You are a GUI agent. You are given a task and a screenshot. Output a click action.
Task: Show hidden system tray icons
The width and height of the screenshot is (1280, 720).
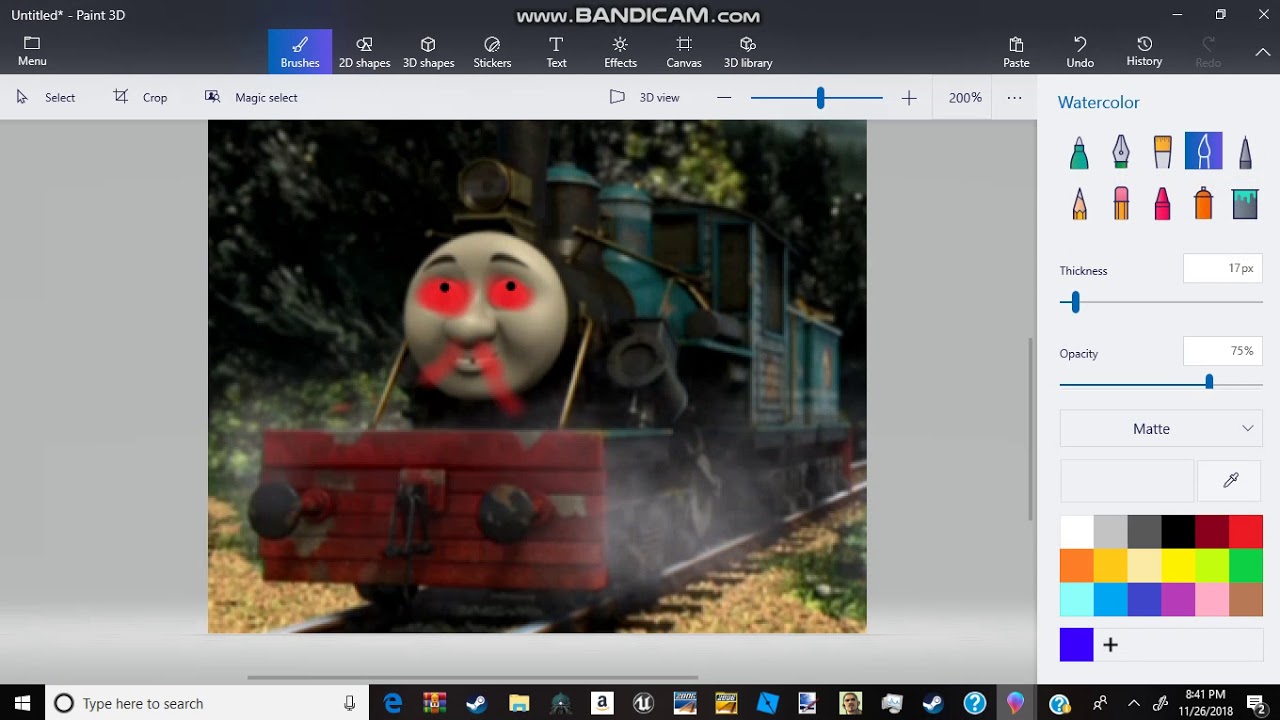tap(1133, 703)
